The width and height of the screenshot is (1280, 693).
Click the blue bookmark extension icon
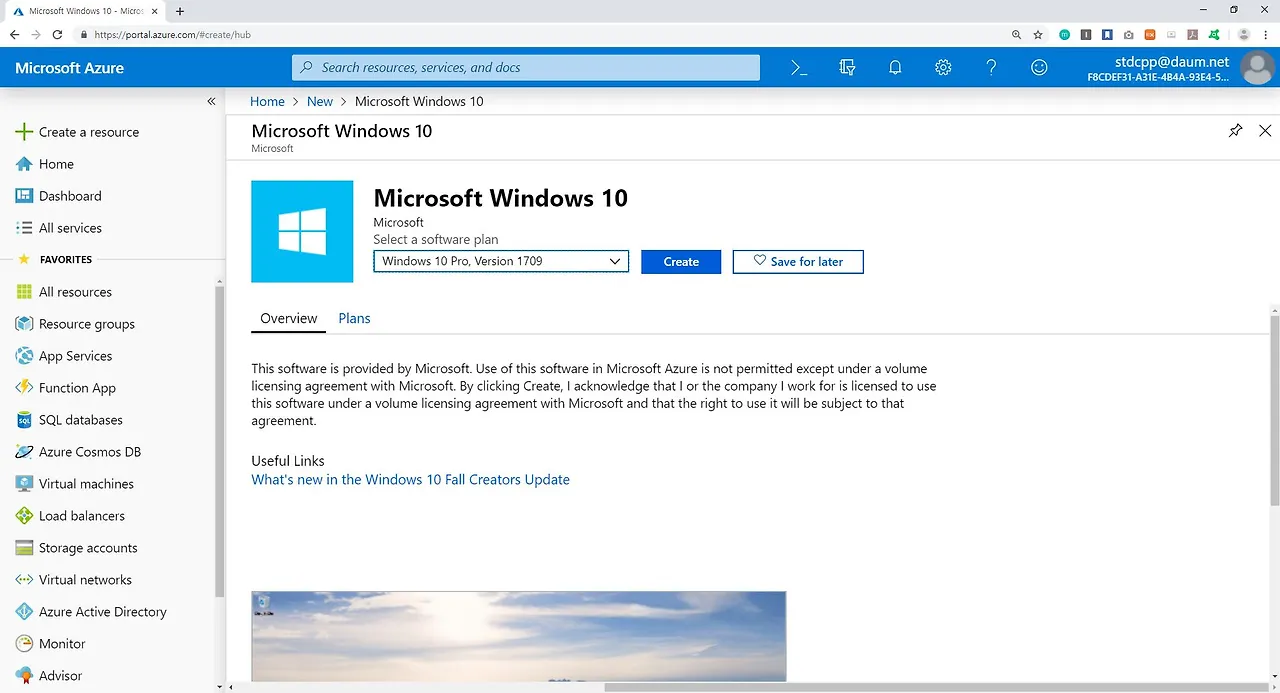point(1107,34)
